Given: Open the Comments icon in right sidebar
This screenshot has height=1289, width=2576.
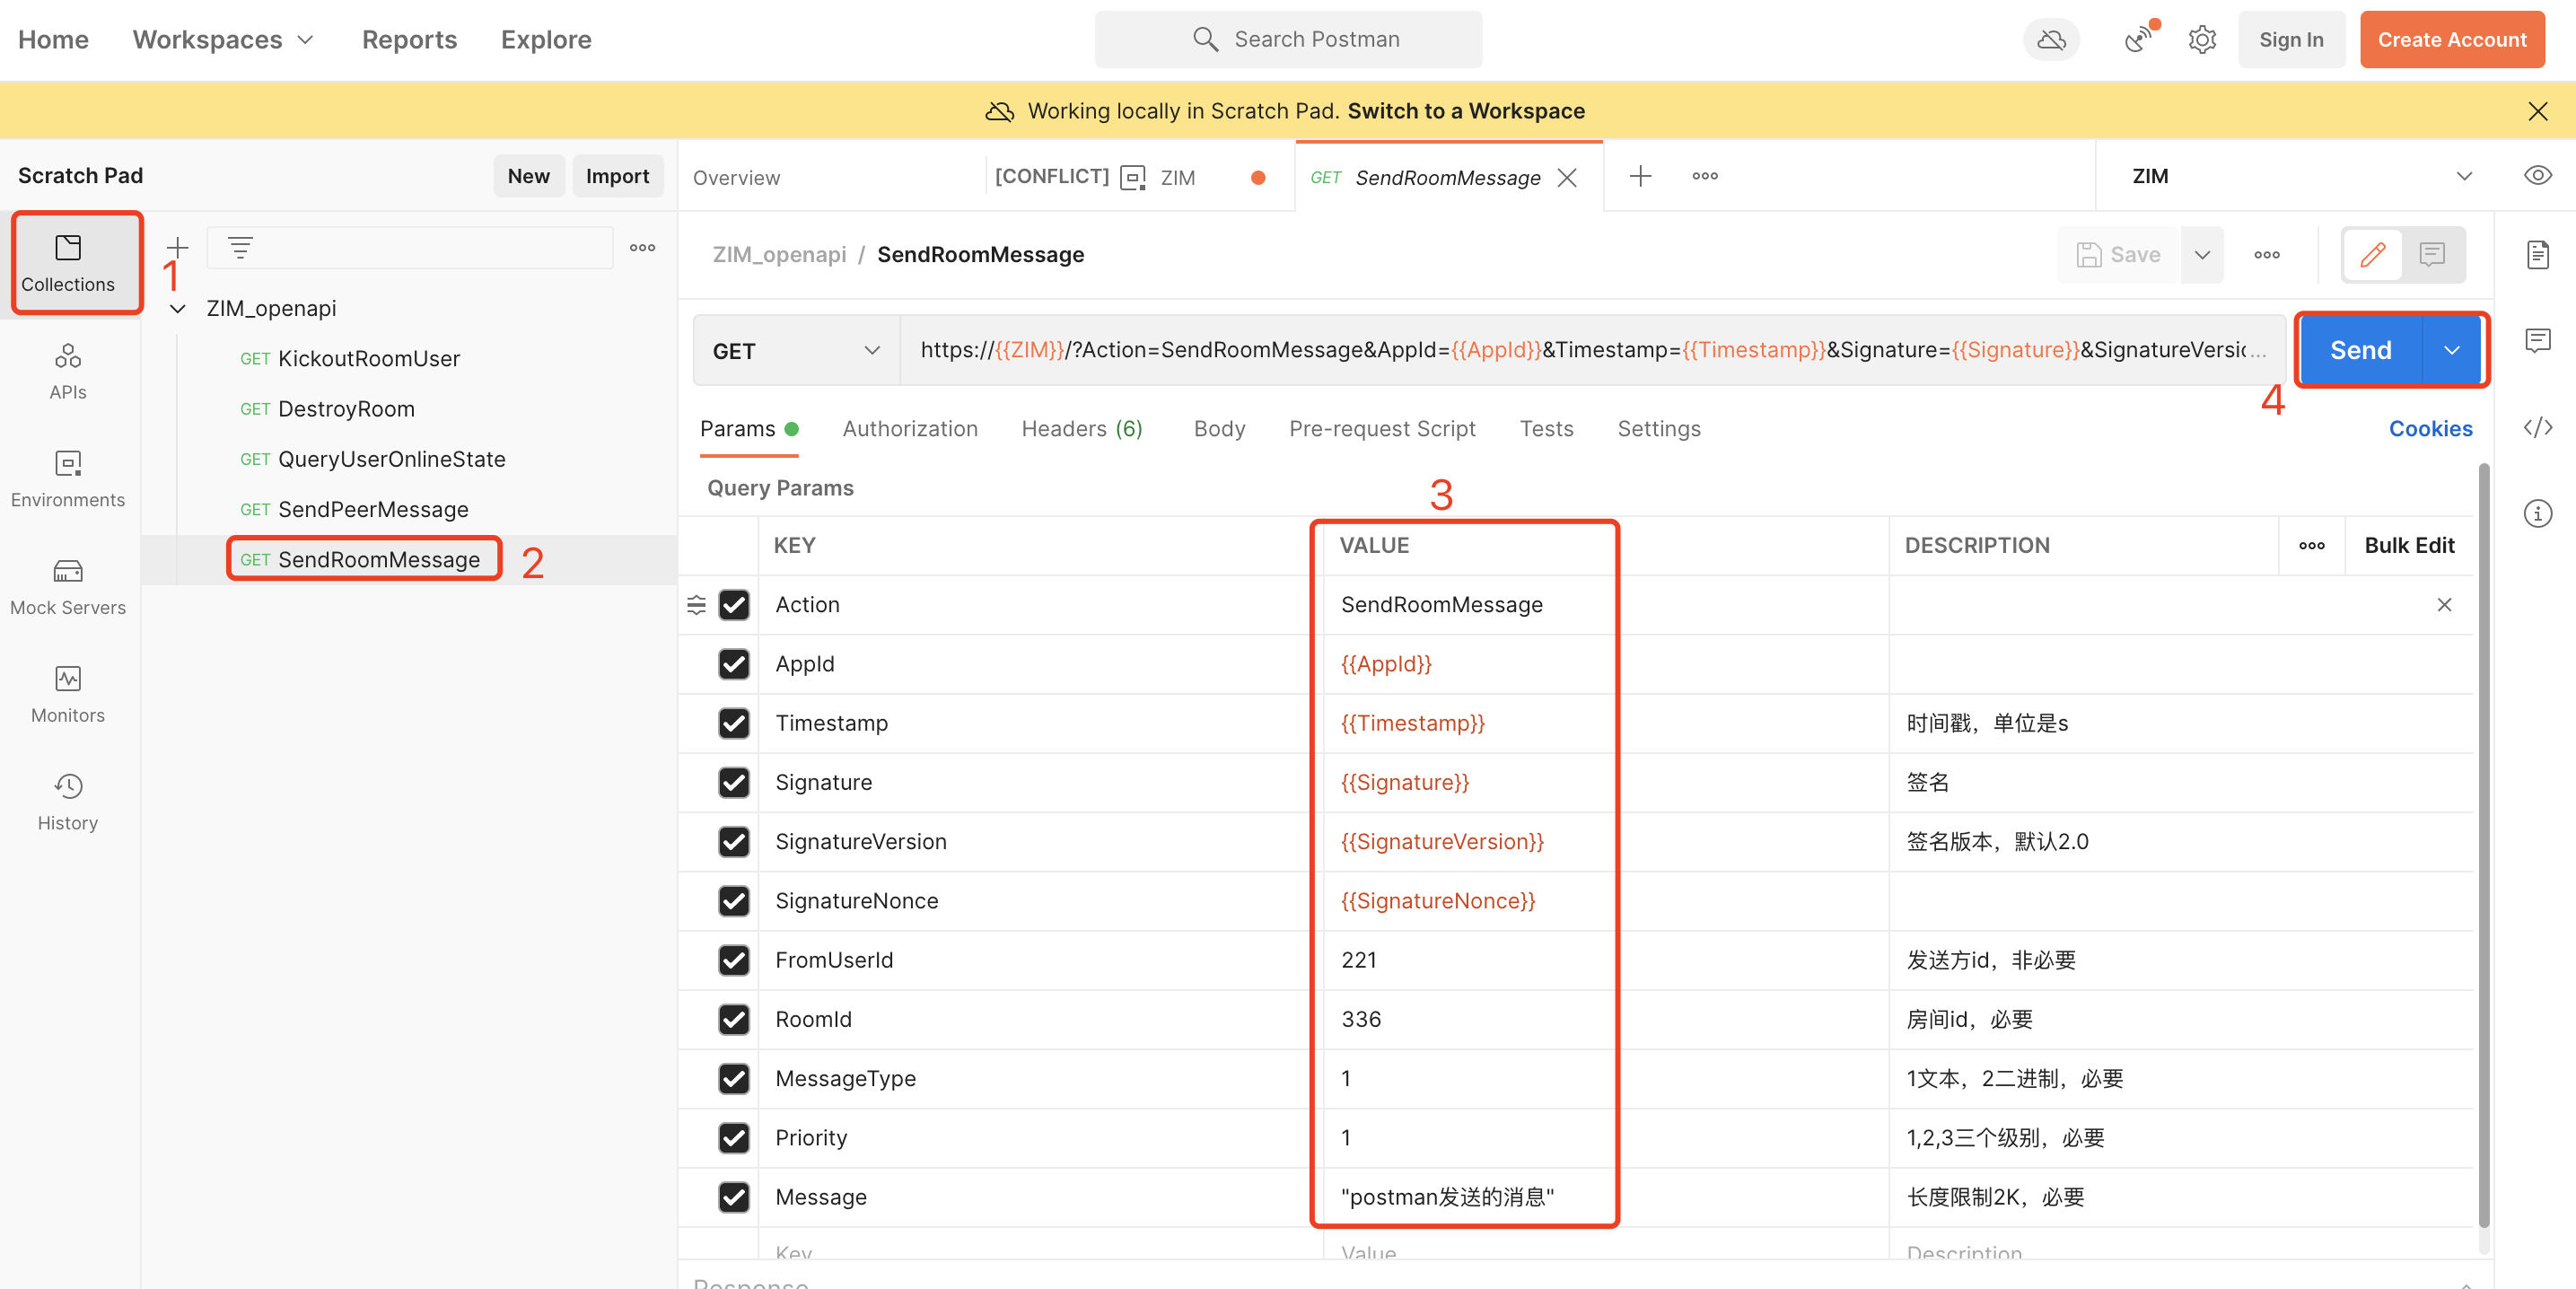Looking at the screenshot, I should [2537, 341].
